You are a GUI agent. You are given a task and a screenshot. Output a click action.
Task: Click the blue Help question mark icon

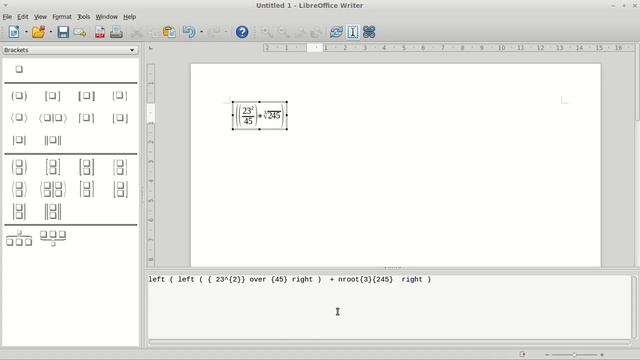(242, 32)
